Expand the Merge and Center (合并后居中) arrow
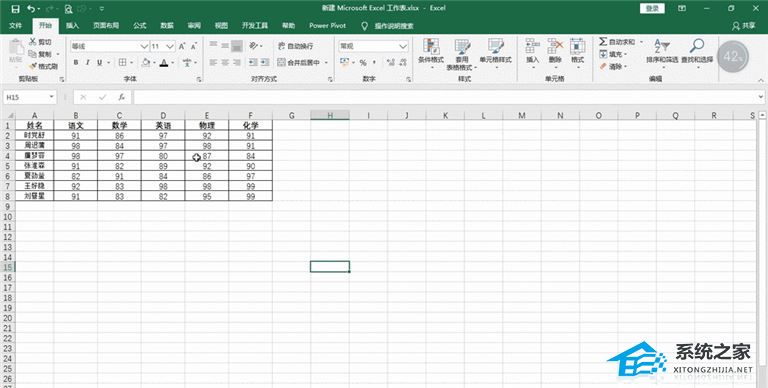Viewport: 768px width, 388px height. (x=326, y=63)
